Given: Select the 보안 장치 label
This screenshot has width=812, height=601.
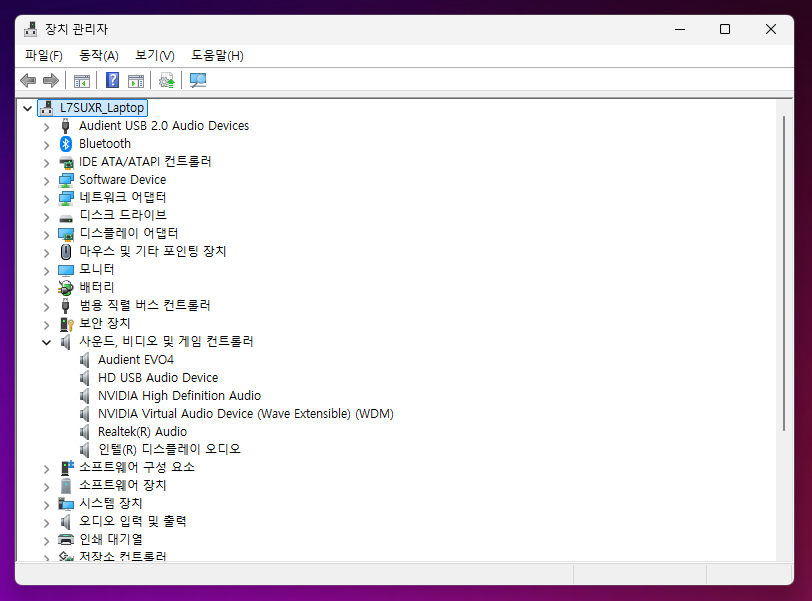Looking at the screenshot, I should pyautogui.click(x=105, y=324).
